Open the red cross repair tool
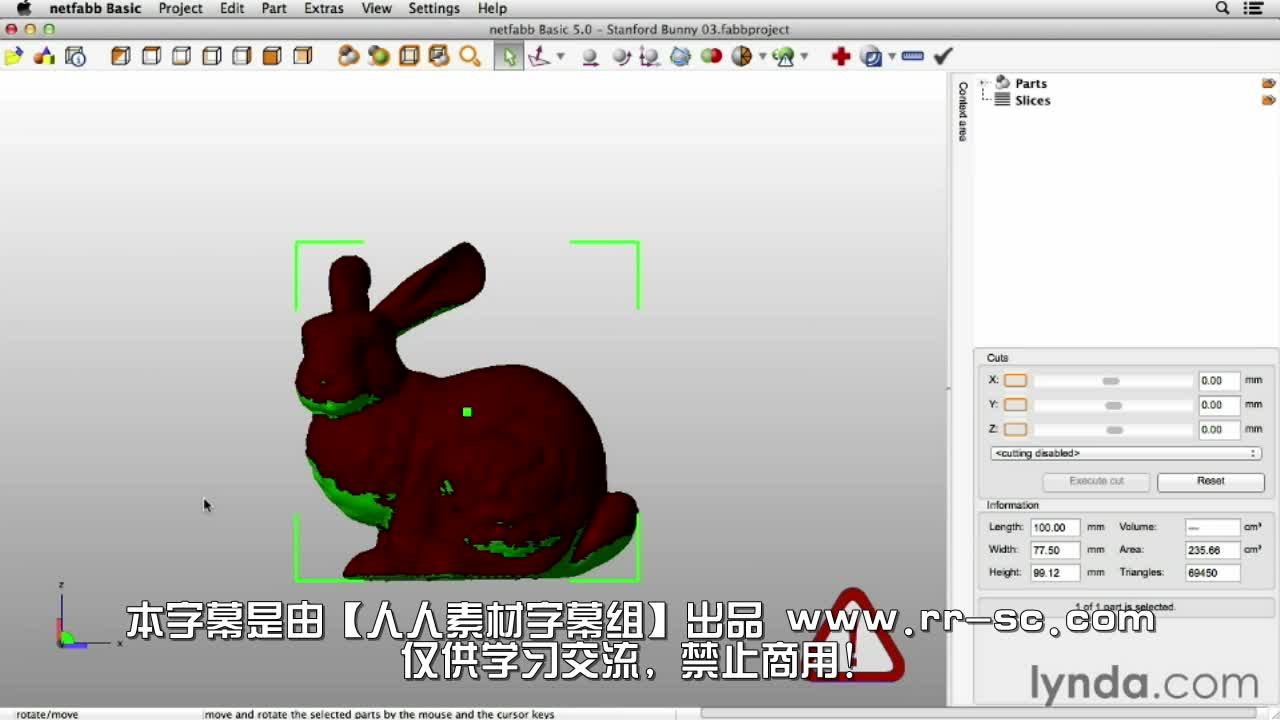This screenshot has width=1280, height=720. (x=841, y=57)
